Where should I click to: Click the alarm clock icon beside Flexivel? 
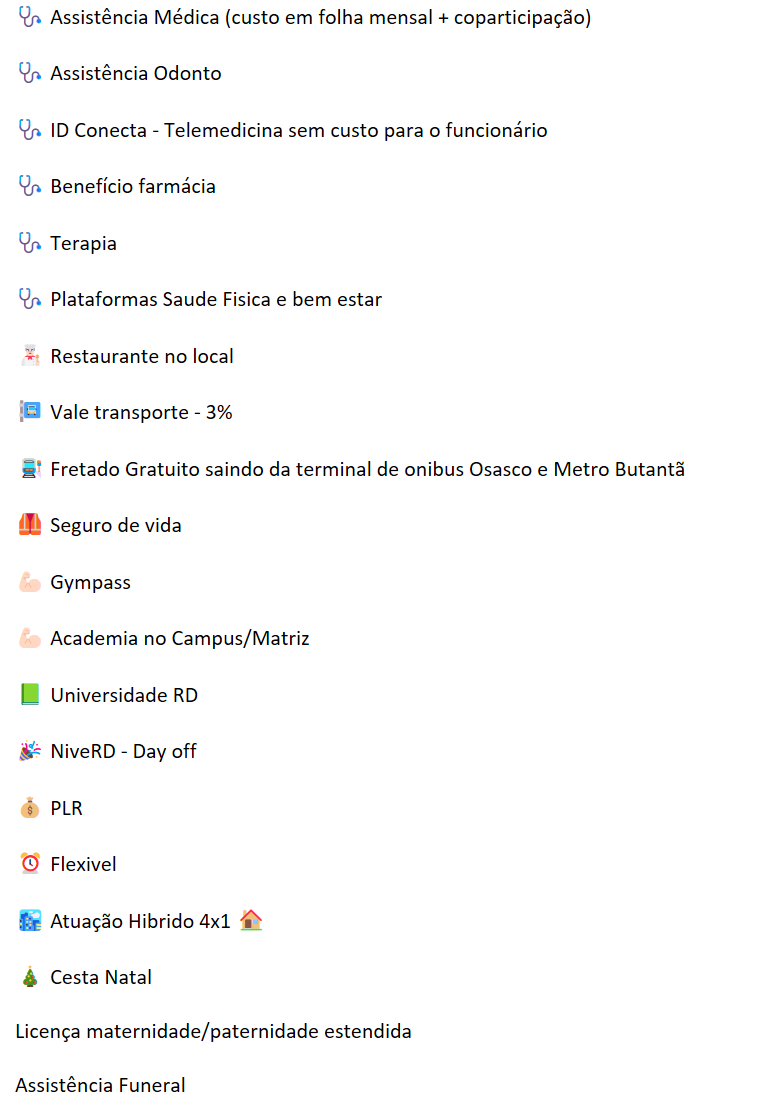30,864
